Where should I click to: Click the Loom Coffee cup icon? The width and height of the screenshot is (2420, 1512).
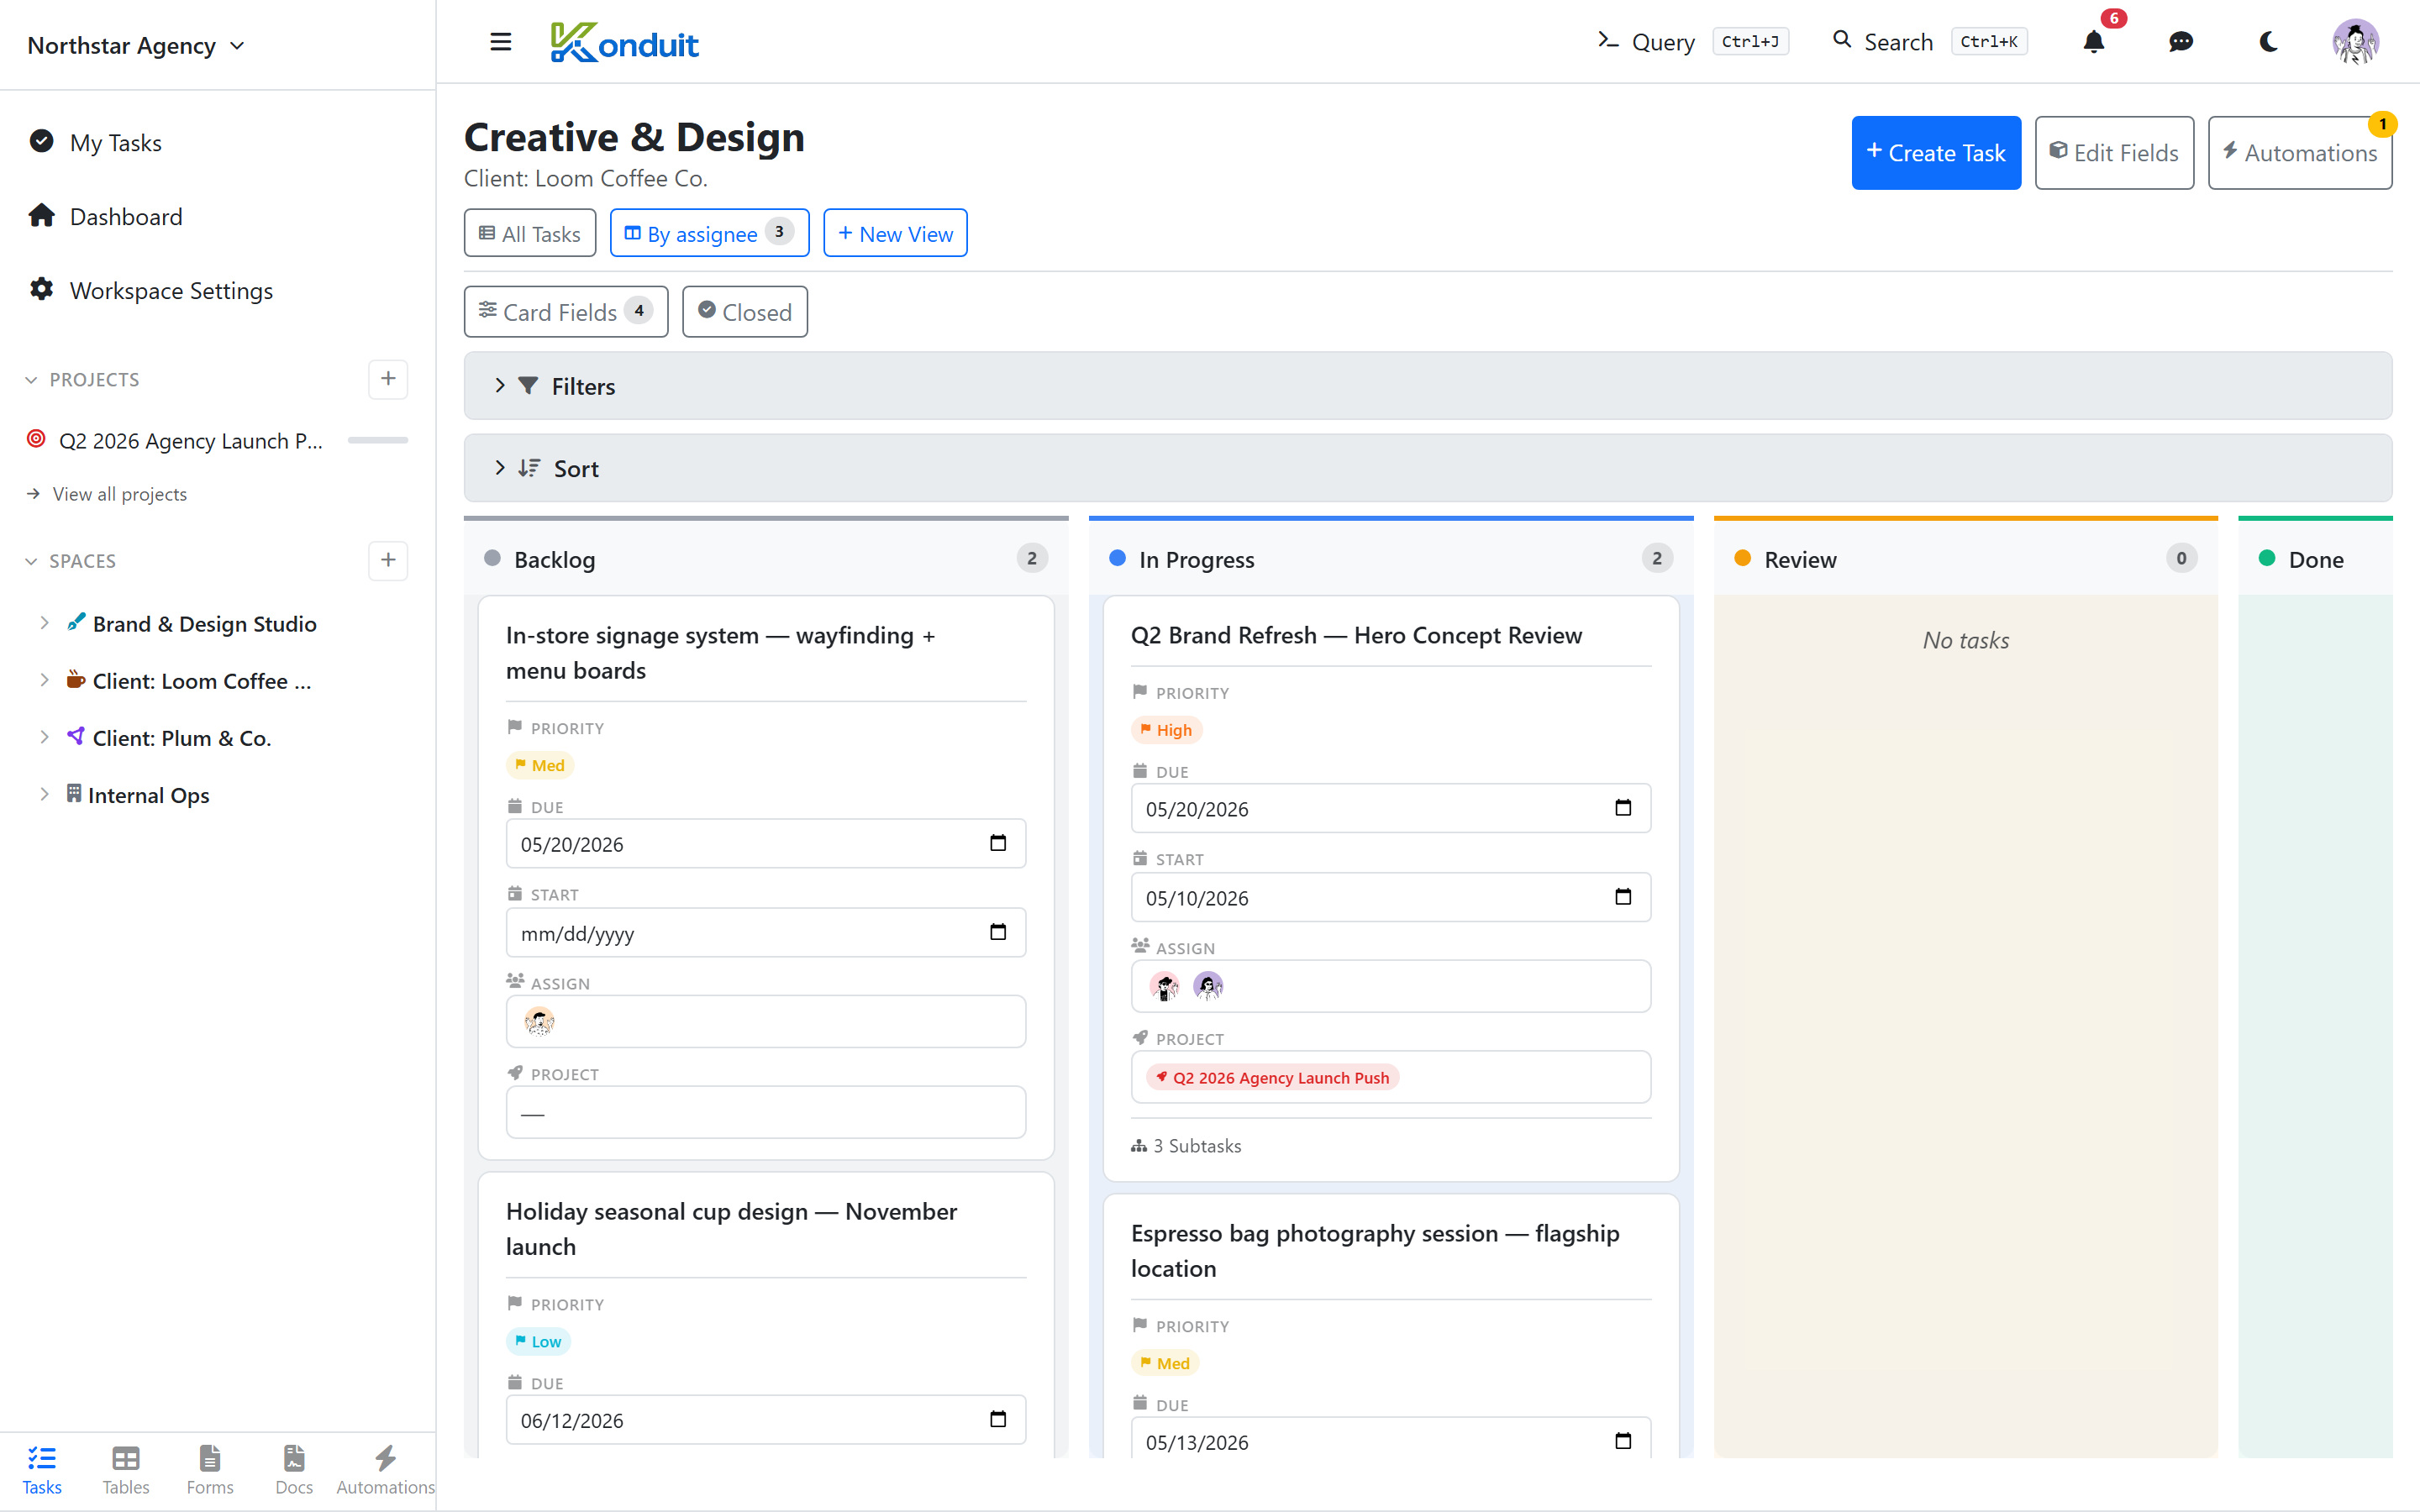pos(75,679)
